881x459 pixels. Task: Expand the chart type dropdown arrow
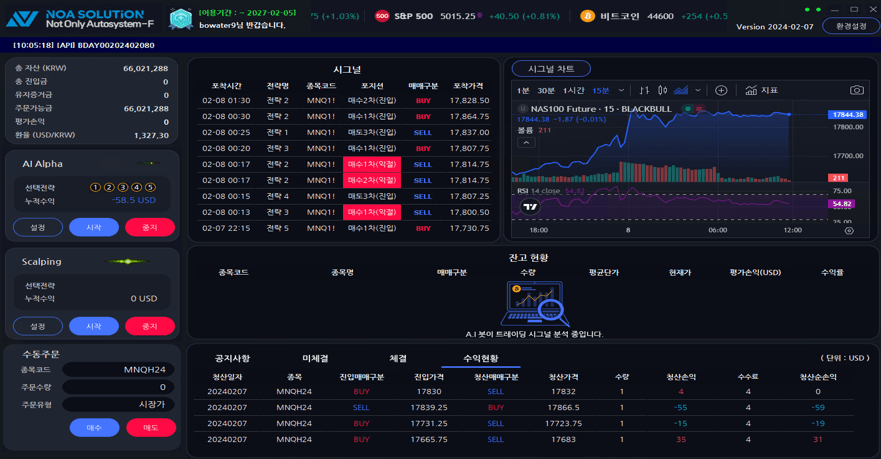click(x=698, y=90)
